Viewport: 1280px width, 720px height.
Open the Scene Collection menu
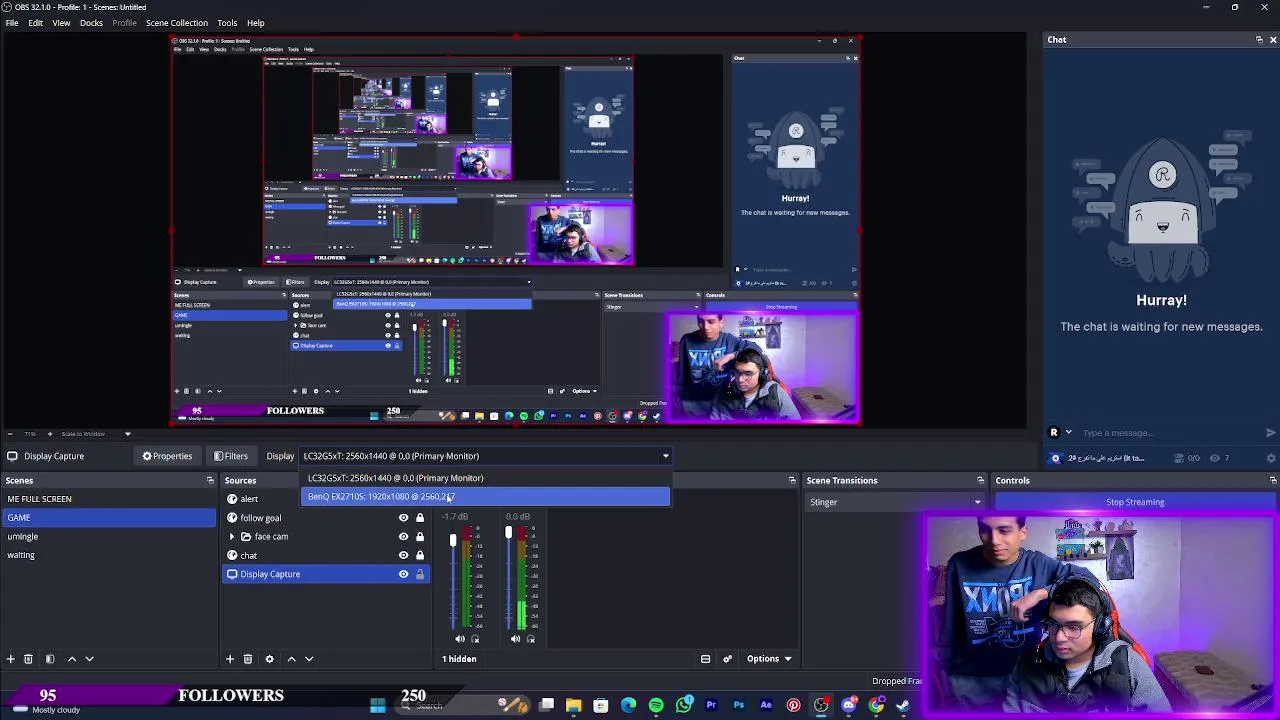177,23
